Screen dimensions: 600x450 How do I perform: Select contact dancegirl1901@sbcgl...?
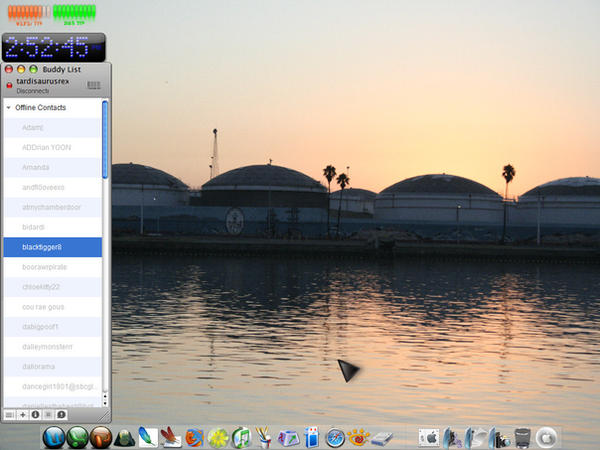(x=53, y=386)
